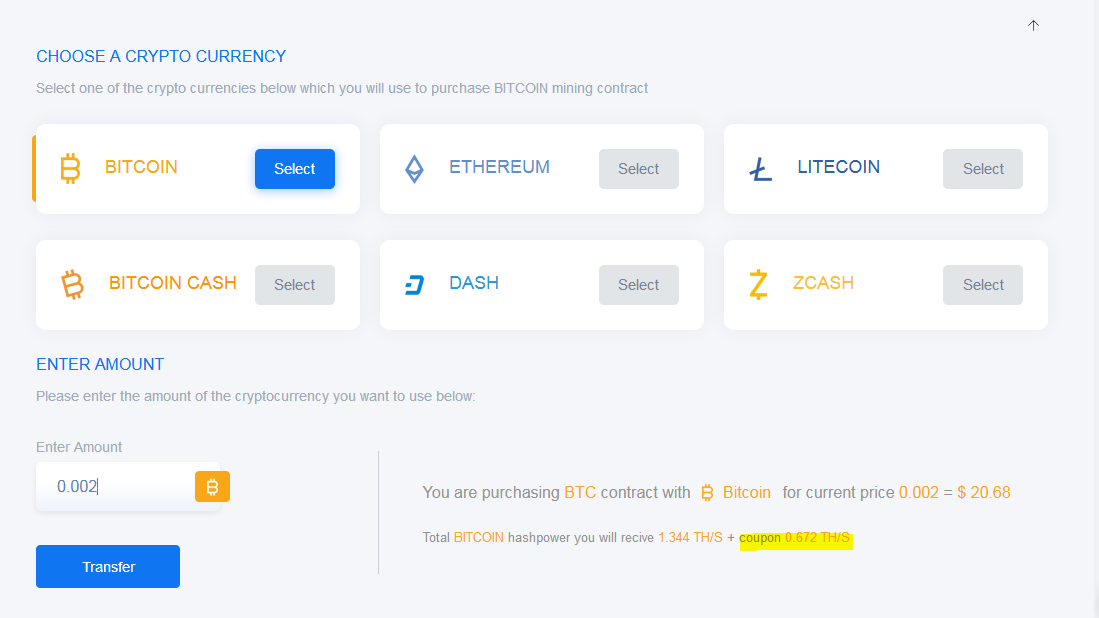Click the Bitcoin logo icon
Image resolution: width=1099 pixels, height=618 pixels.
pyautogui.click(x=70, y=168)
